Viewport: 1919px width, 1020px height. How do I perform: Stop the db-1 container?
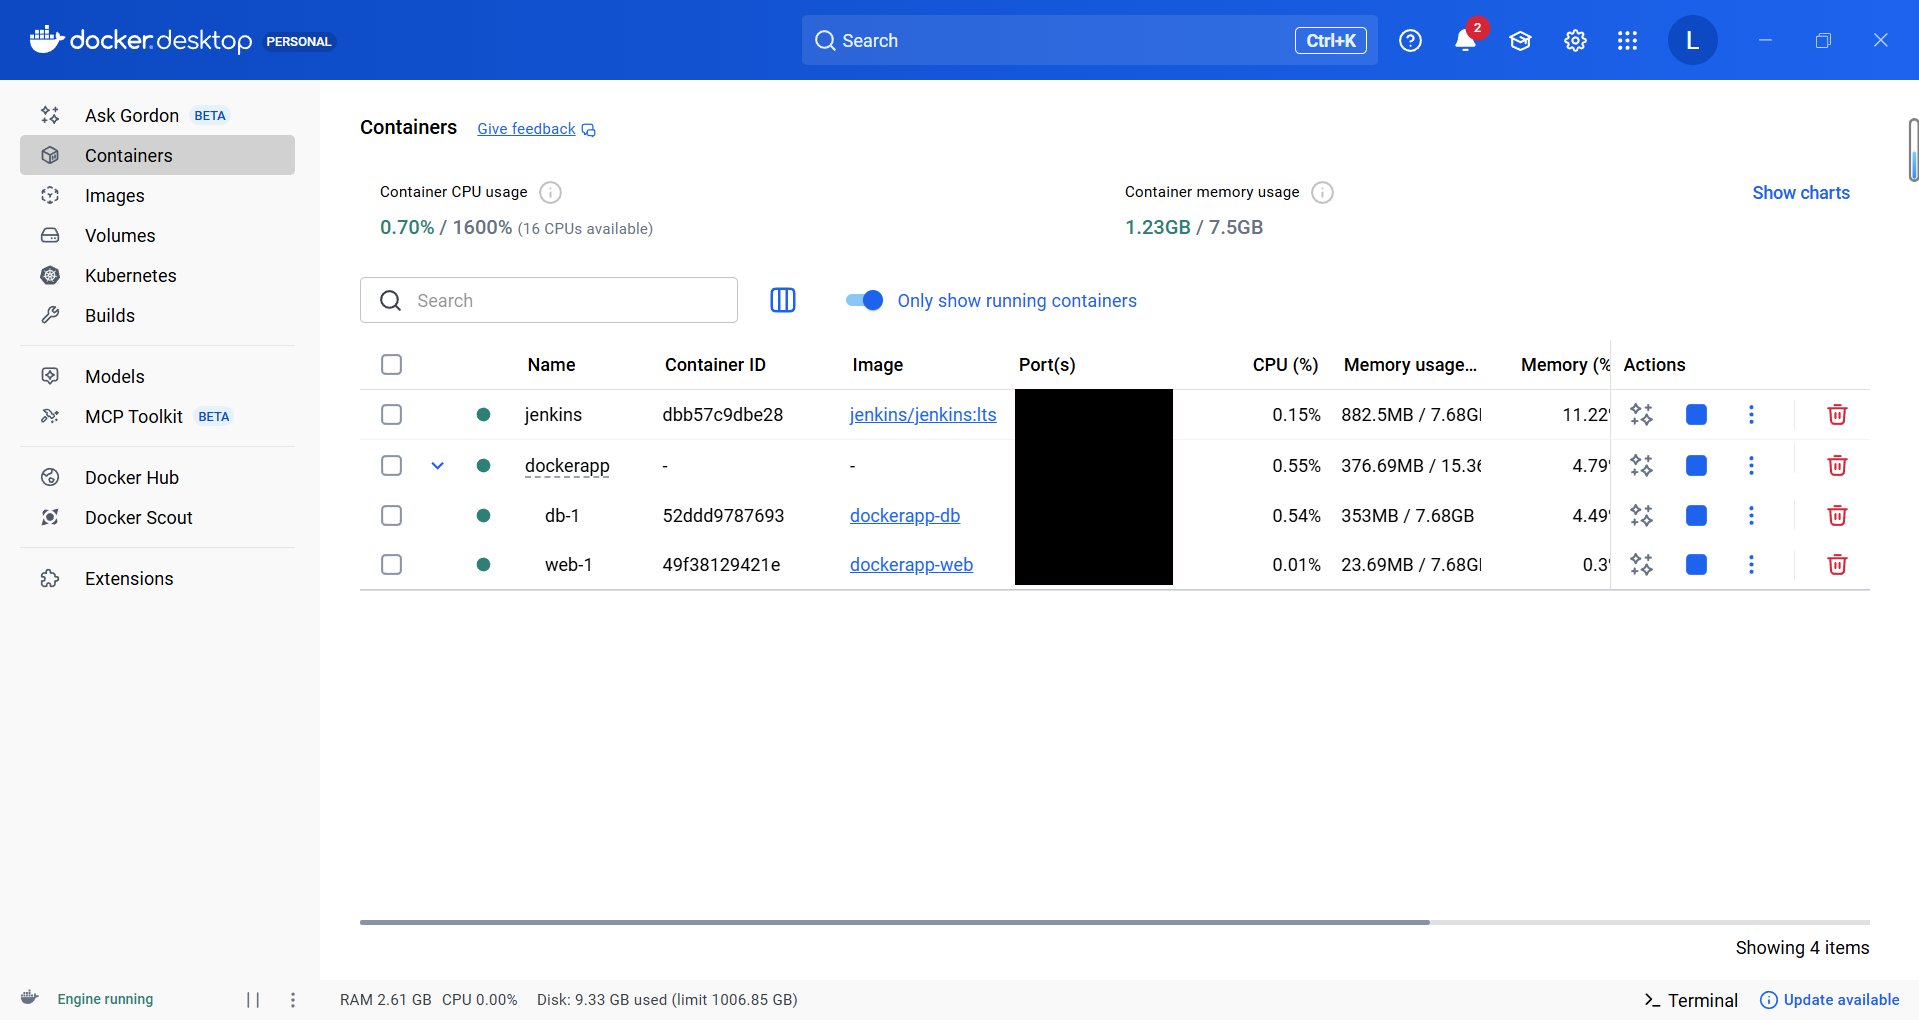pos(1696,515)
